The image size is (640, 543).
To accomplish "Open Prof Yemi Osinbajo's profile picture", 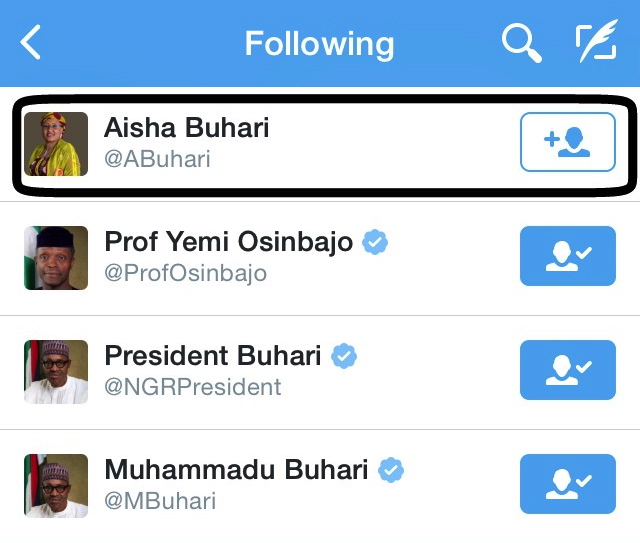I will (56, 258).
